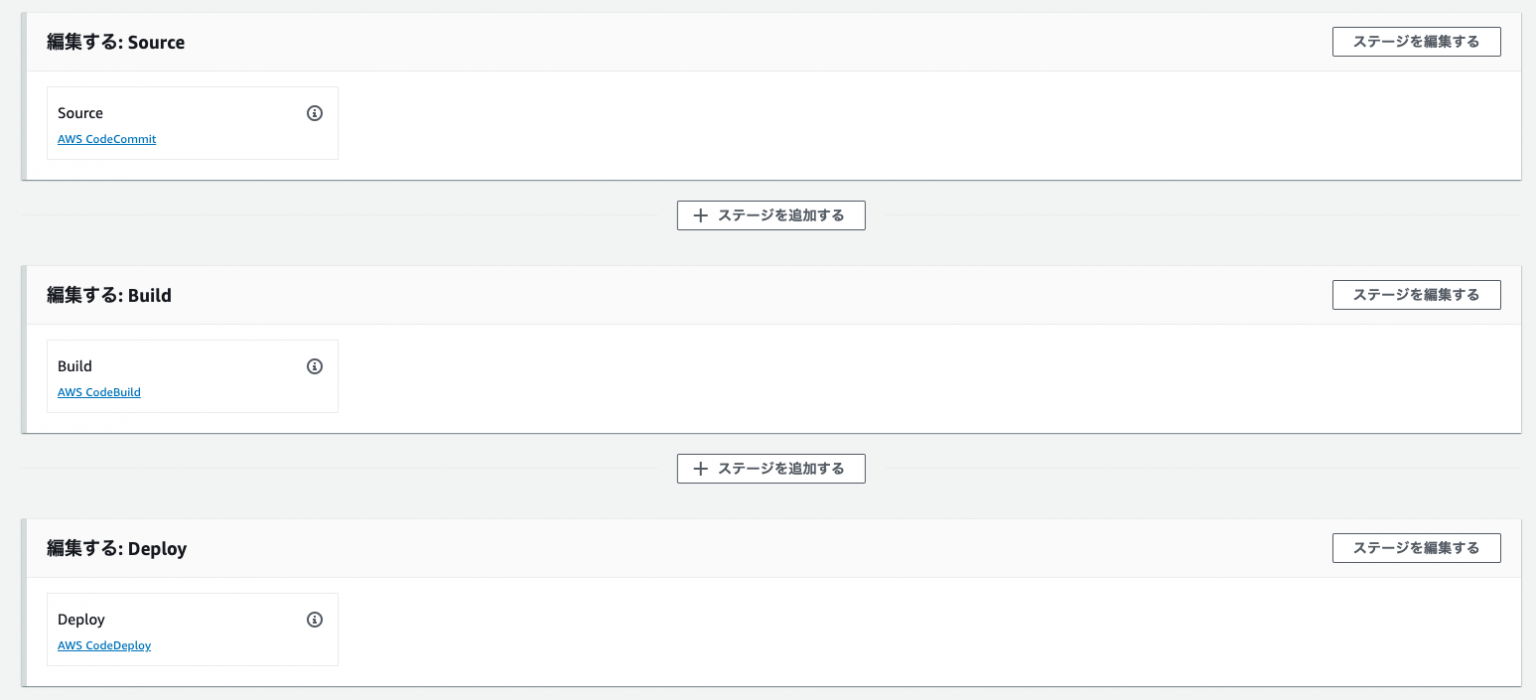The height and width of the screenshot is (700, 1536).
Task: Click the info icon next to the Build action
Action: click(x=315, y=366)
